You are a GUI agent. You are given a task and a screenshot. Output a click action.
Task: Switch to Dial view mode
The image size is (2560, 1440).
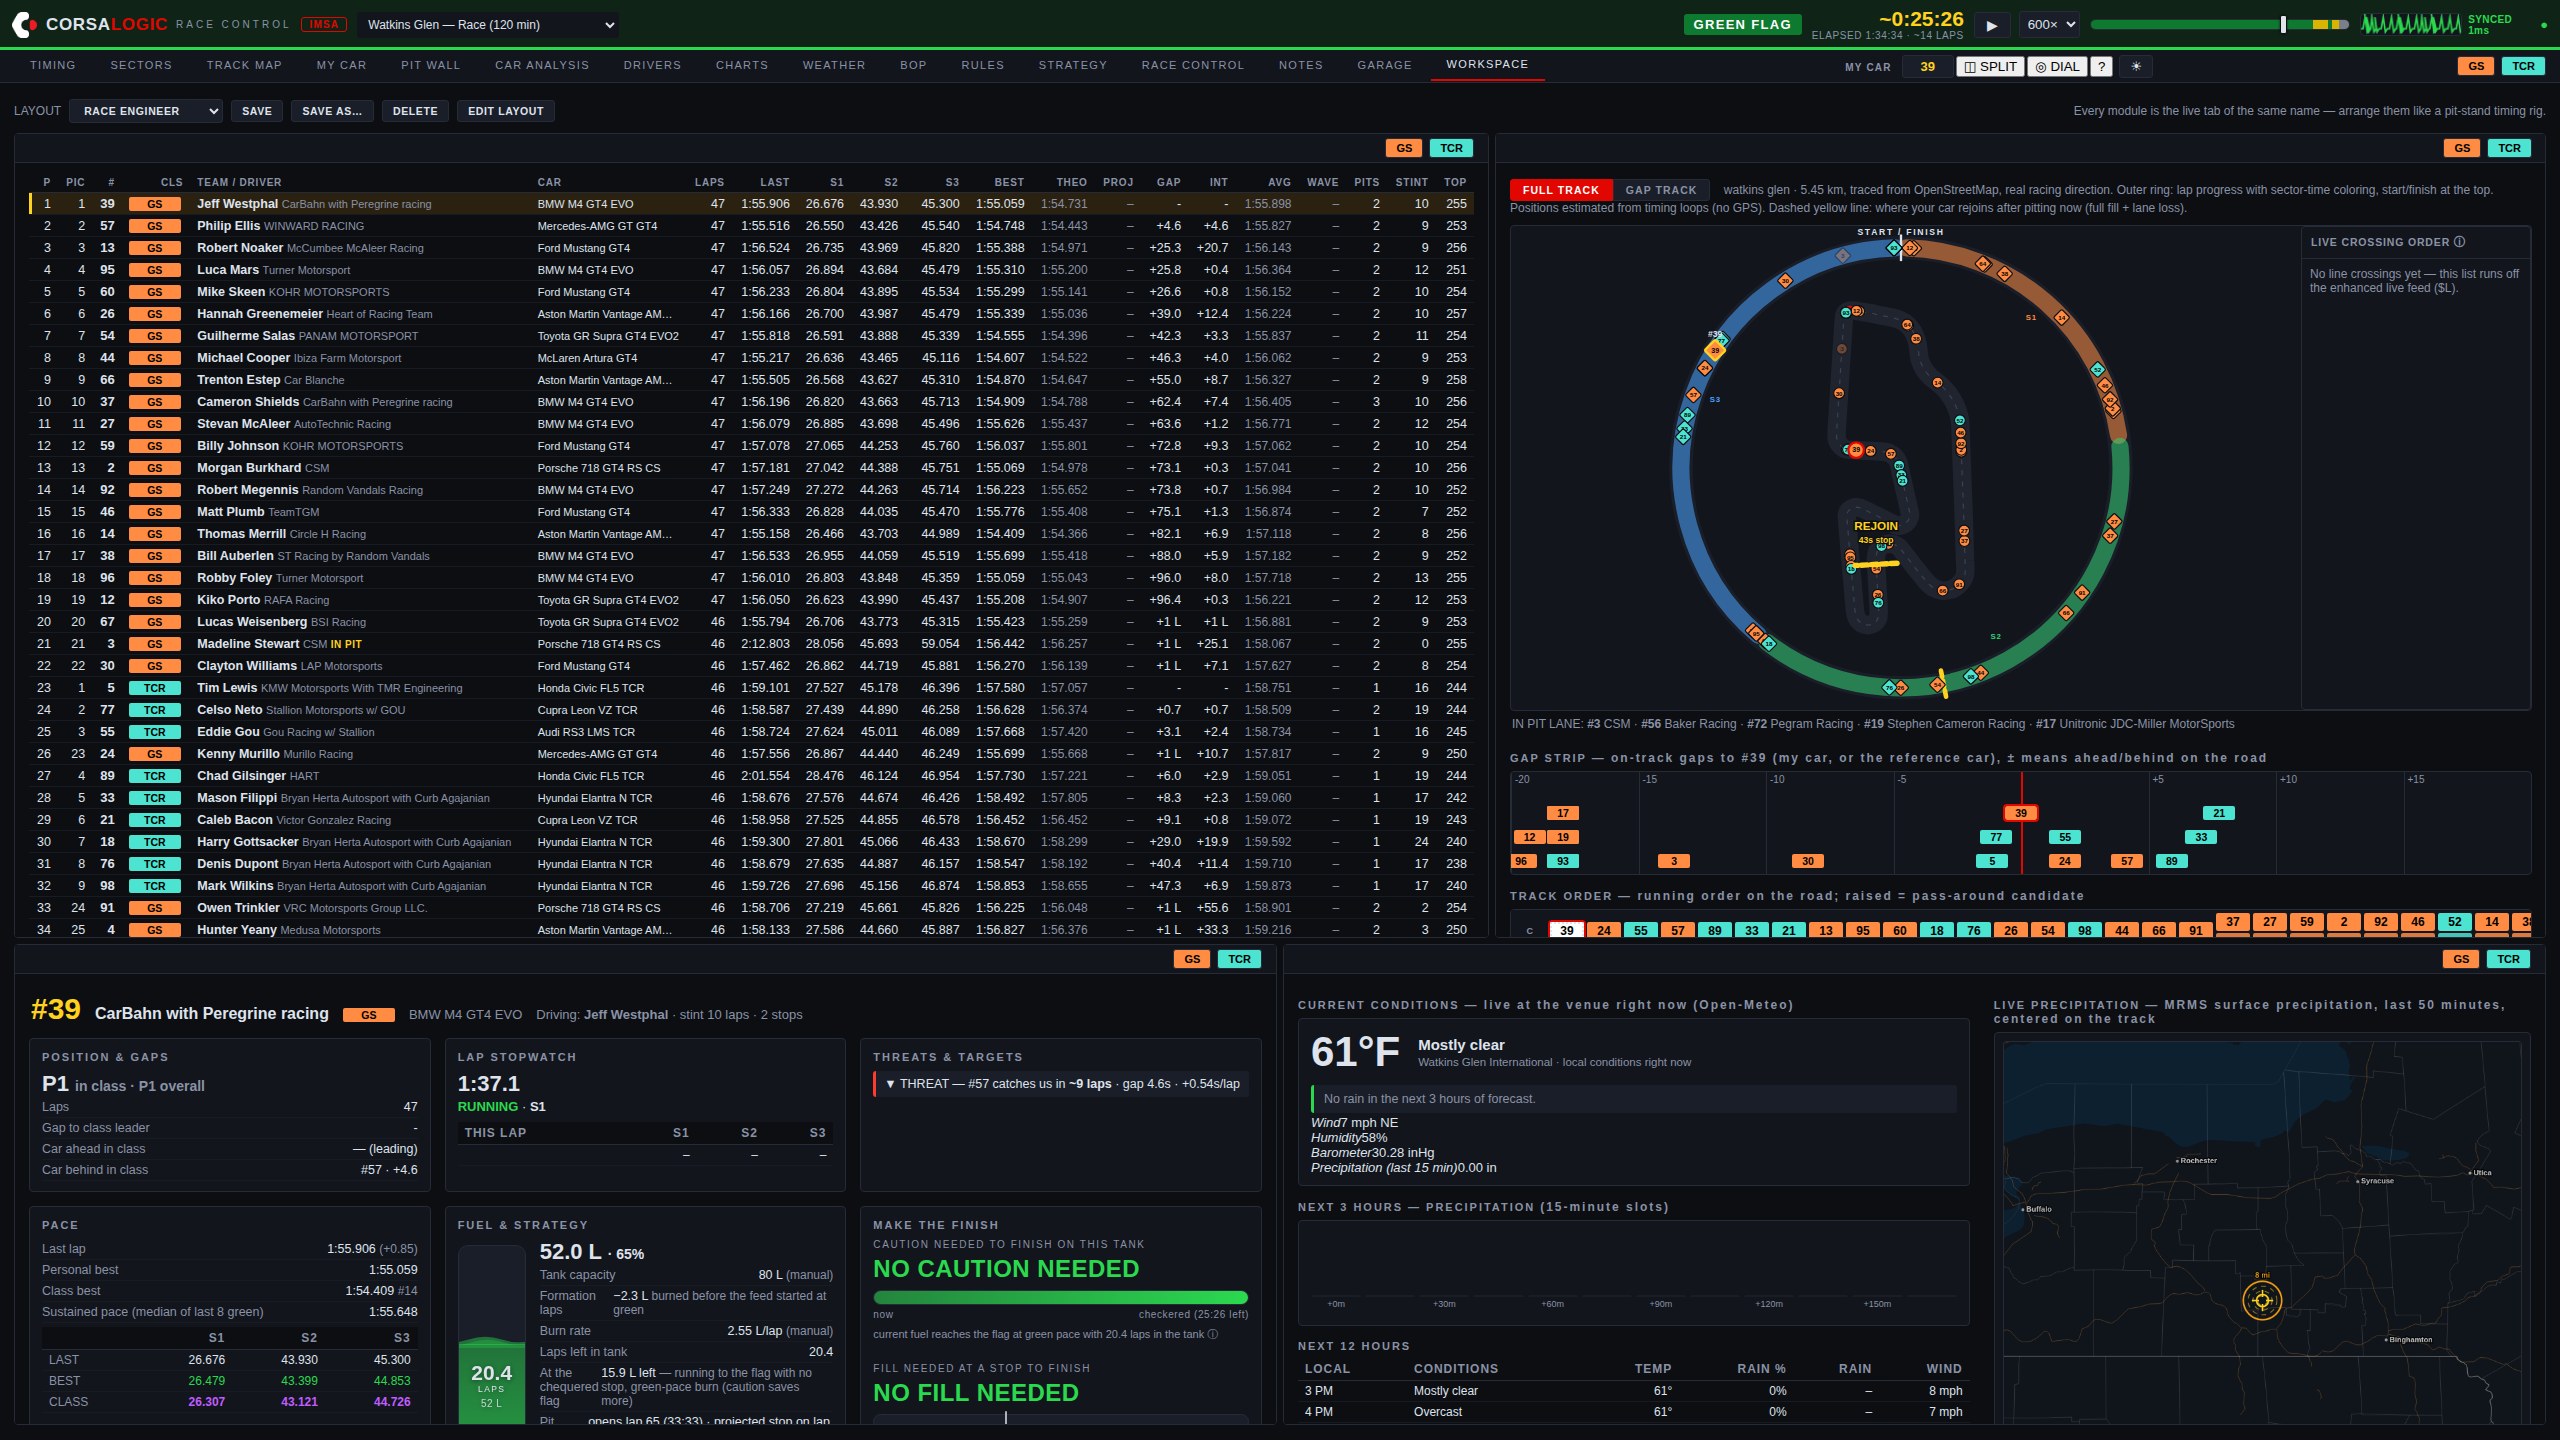(x=2058, y=67)
